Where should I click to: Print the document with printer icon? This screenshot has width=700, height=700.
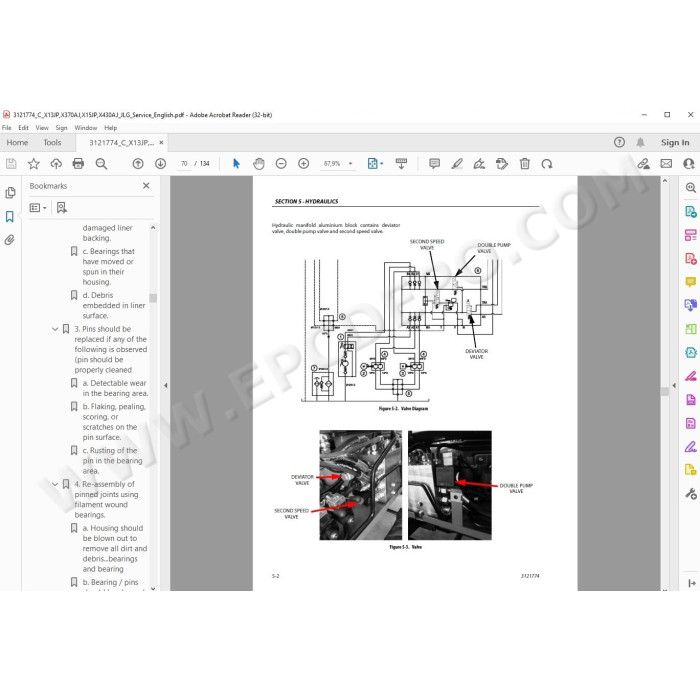(78, 164)
